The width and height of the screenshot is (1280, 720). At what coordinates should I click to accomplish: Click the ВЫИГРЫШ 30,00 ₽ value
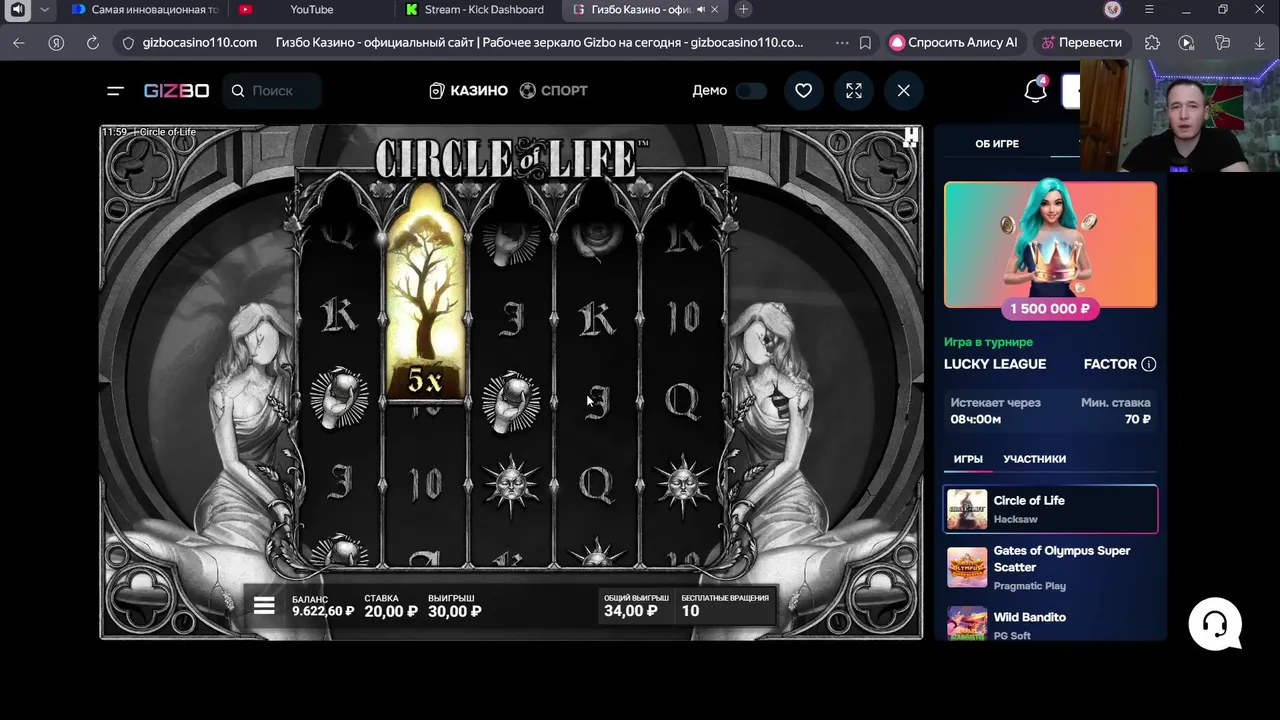click(x=454, y=611)
